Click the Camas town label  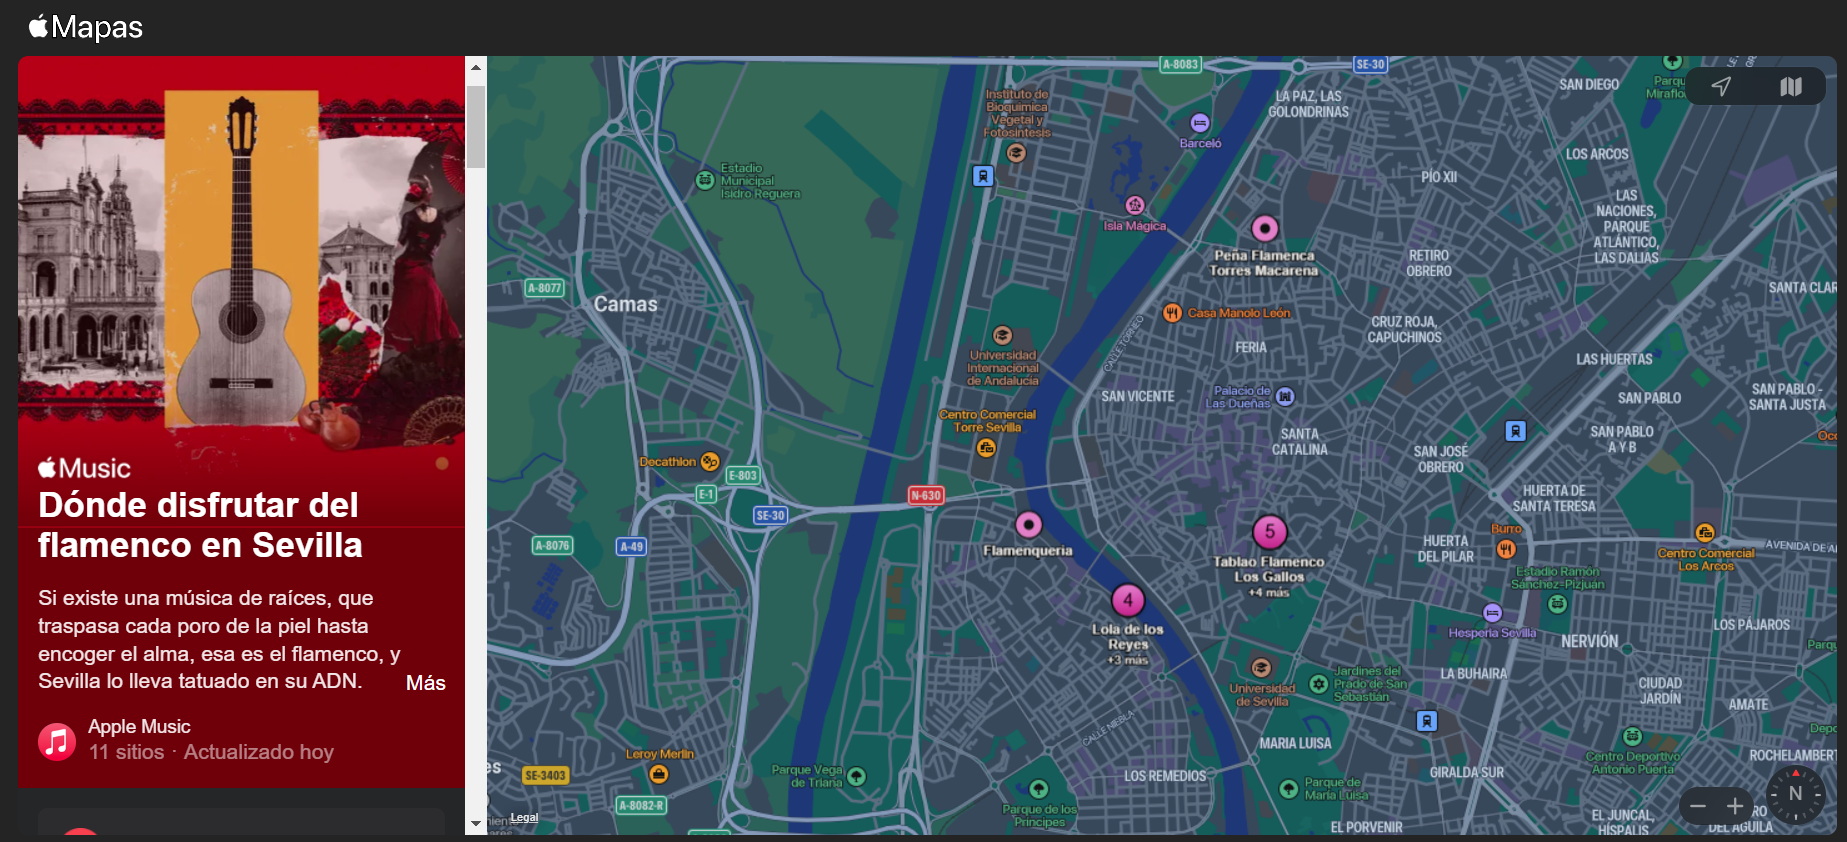pos(626,304)
